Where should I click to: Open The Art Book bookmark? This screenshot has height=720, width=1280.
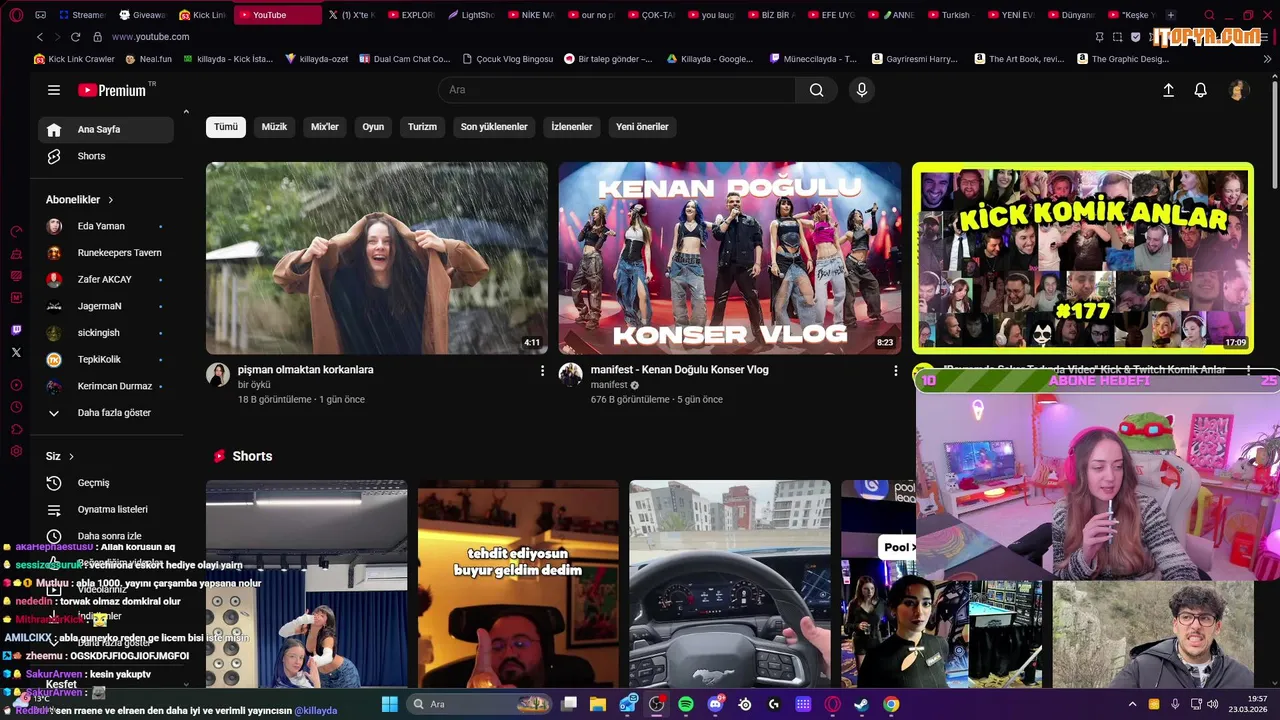tap(1018, 59)
